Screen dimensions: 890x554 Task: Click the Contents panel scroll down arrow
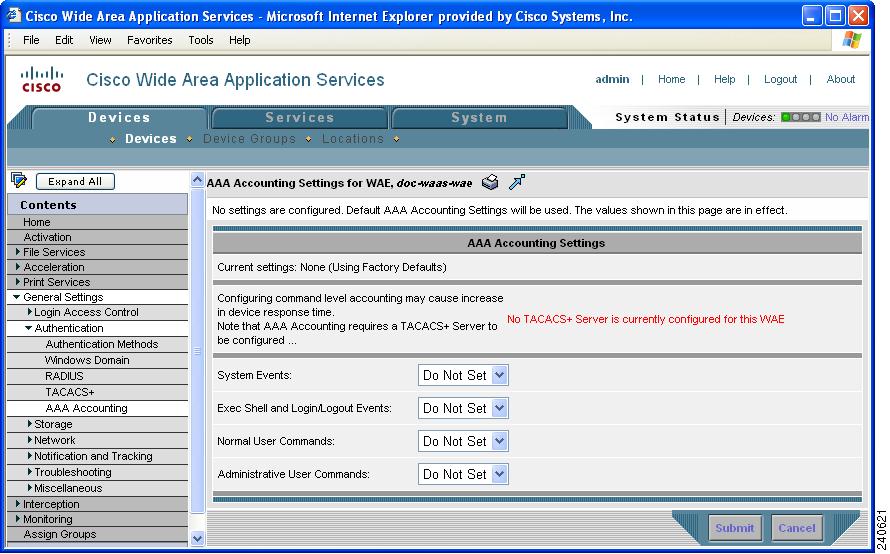(197, 538)
